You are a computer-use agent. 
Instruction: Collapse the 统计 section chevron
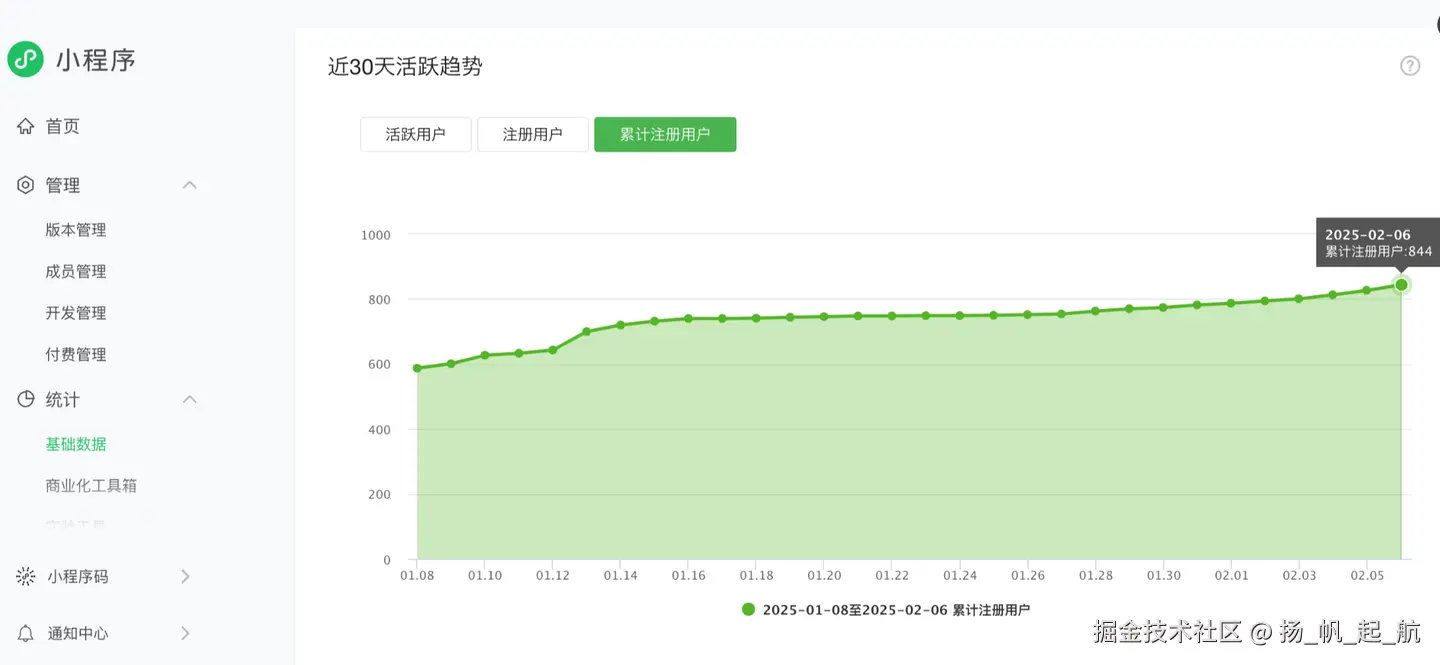click(x=189, y=399)
